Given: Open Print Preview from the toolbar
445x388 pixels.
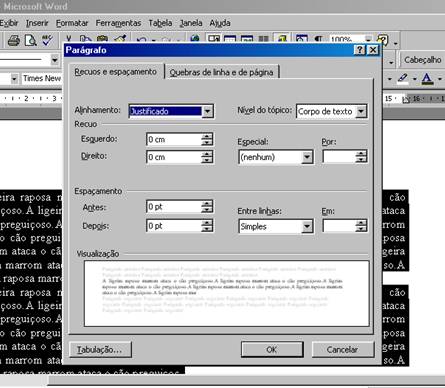Looking at the screenshot, I should tap(31, 41).
